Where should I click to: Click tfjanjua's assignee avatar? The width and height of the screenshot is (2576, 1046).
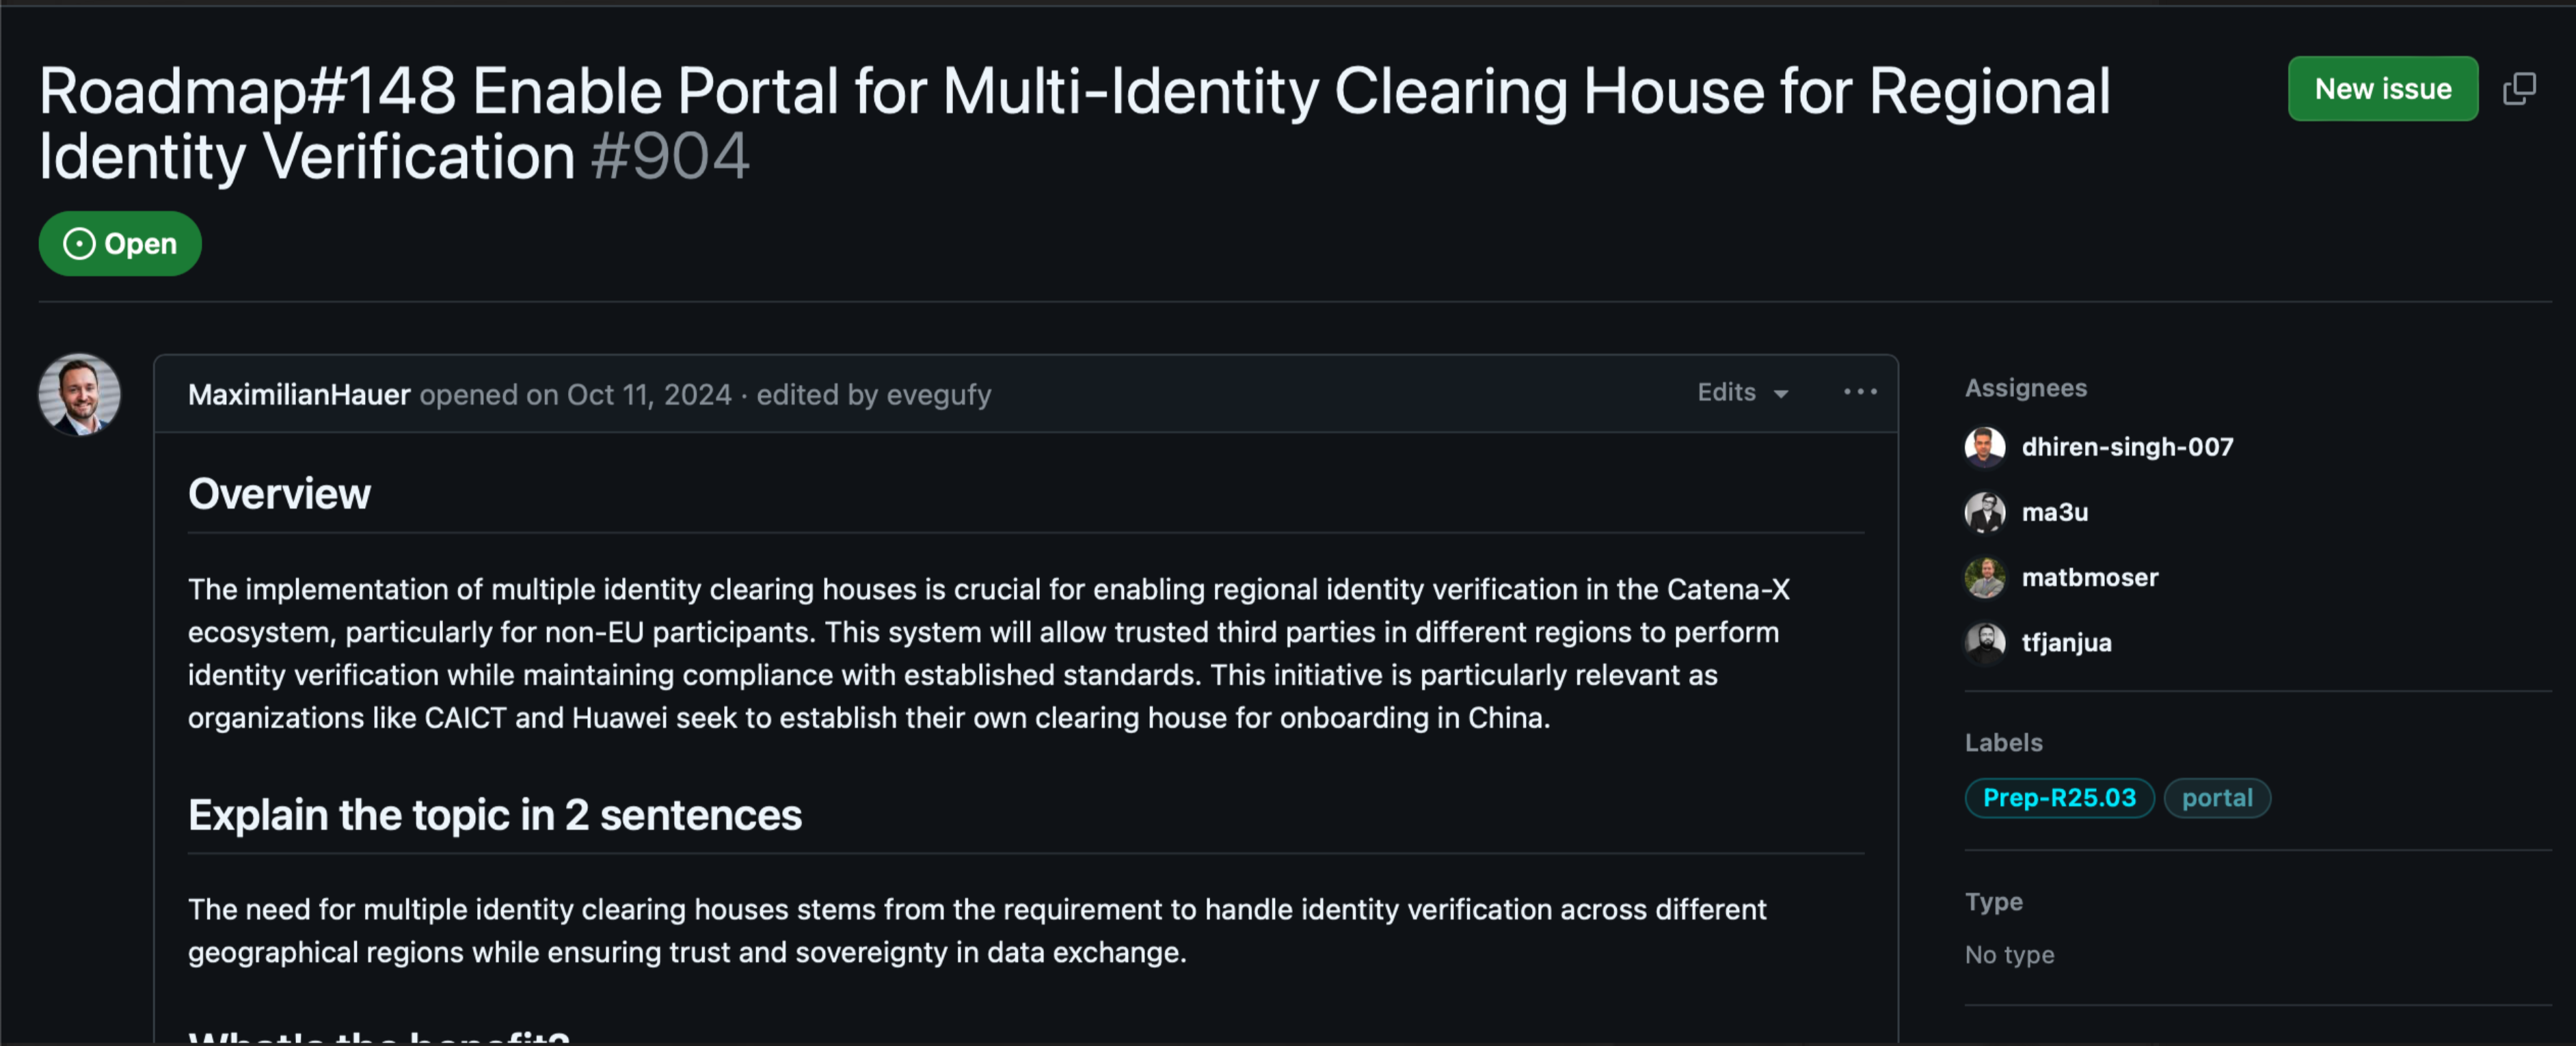pos(1984,643)
